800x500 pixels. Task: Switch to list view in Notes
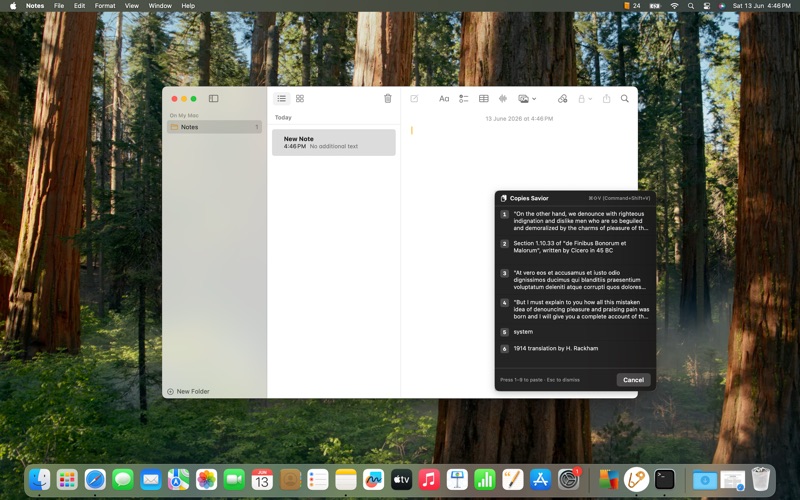(x=282, y=98)
